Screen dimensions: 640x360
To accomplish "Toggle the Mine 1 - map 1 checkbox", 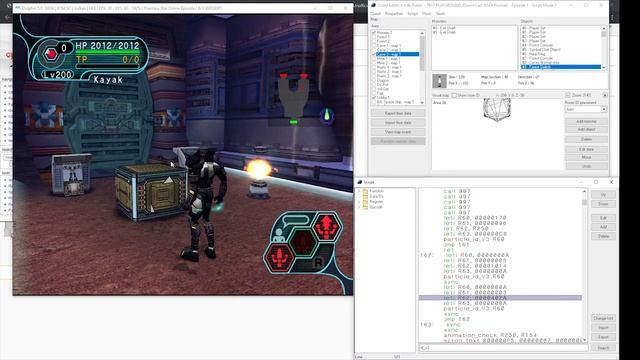I will click(x=373, y=59).
